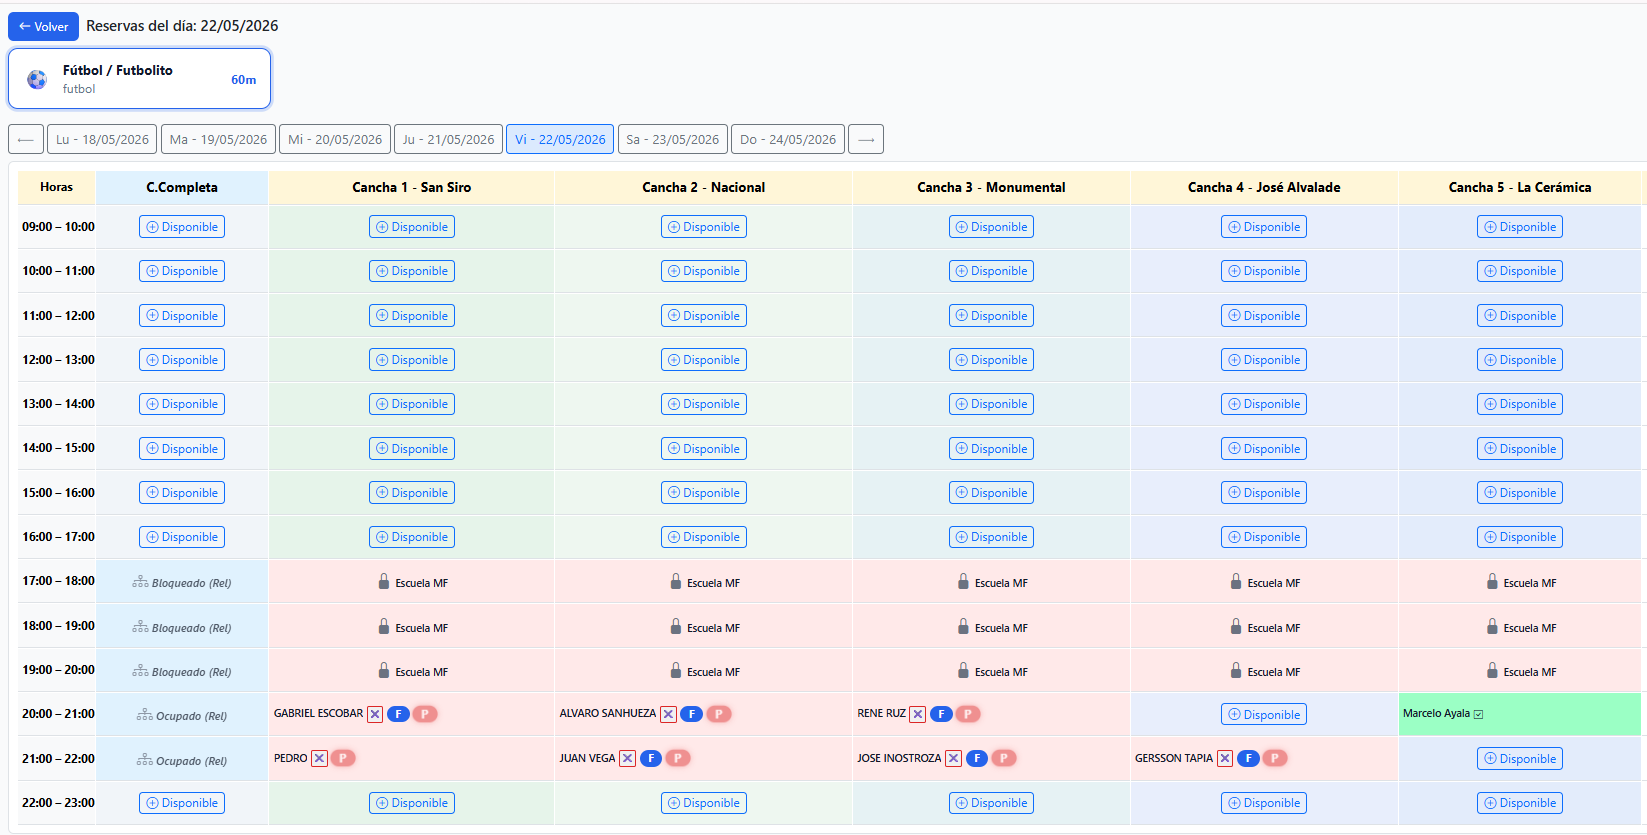
Task: Cancel GABRIEL ESCOBAR reservation with X icon
Action: point(375,714)
